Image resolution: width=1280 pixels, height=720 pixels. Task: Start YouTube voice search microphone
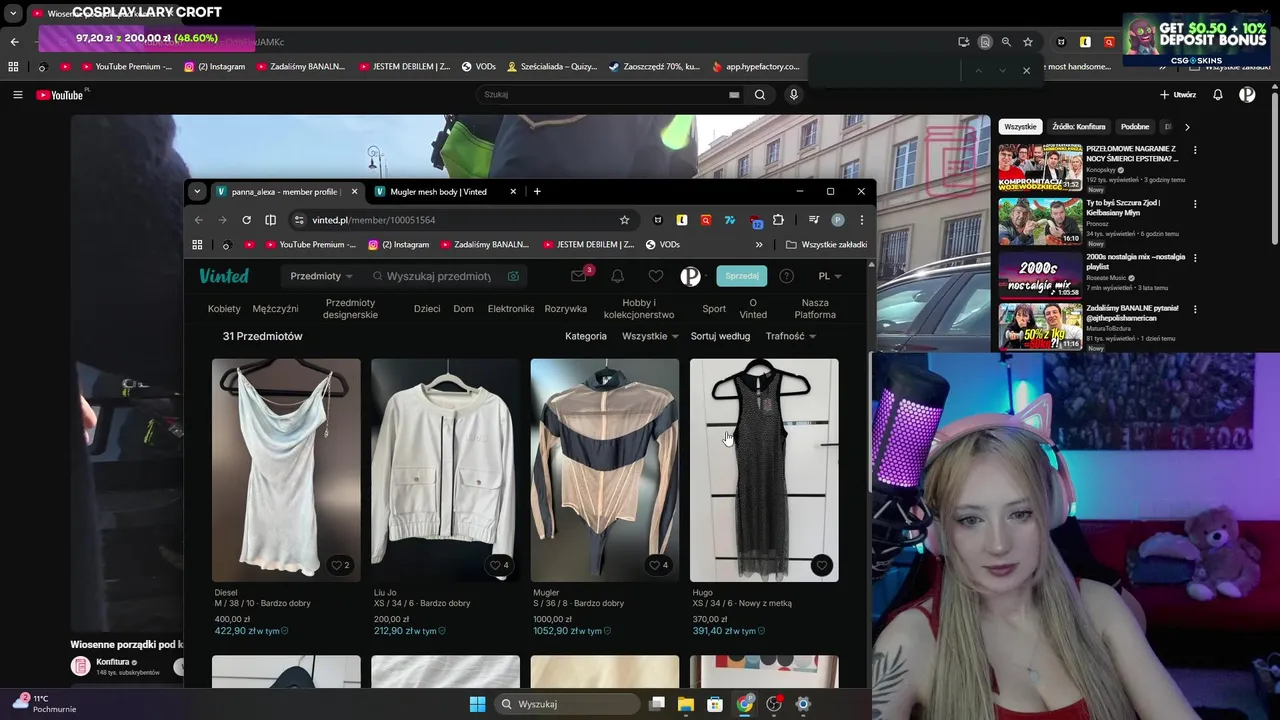point(794,95)
